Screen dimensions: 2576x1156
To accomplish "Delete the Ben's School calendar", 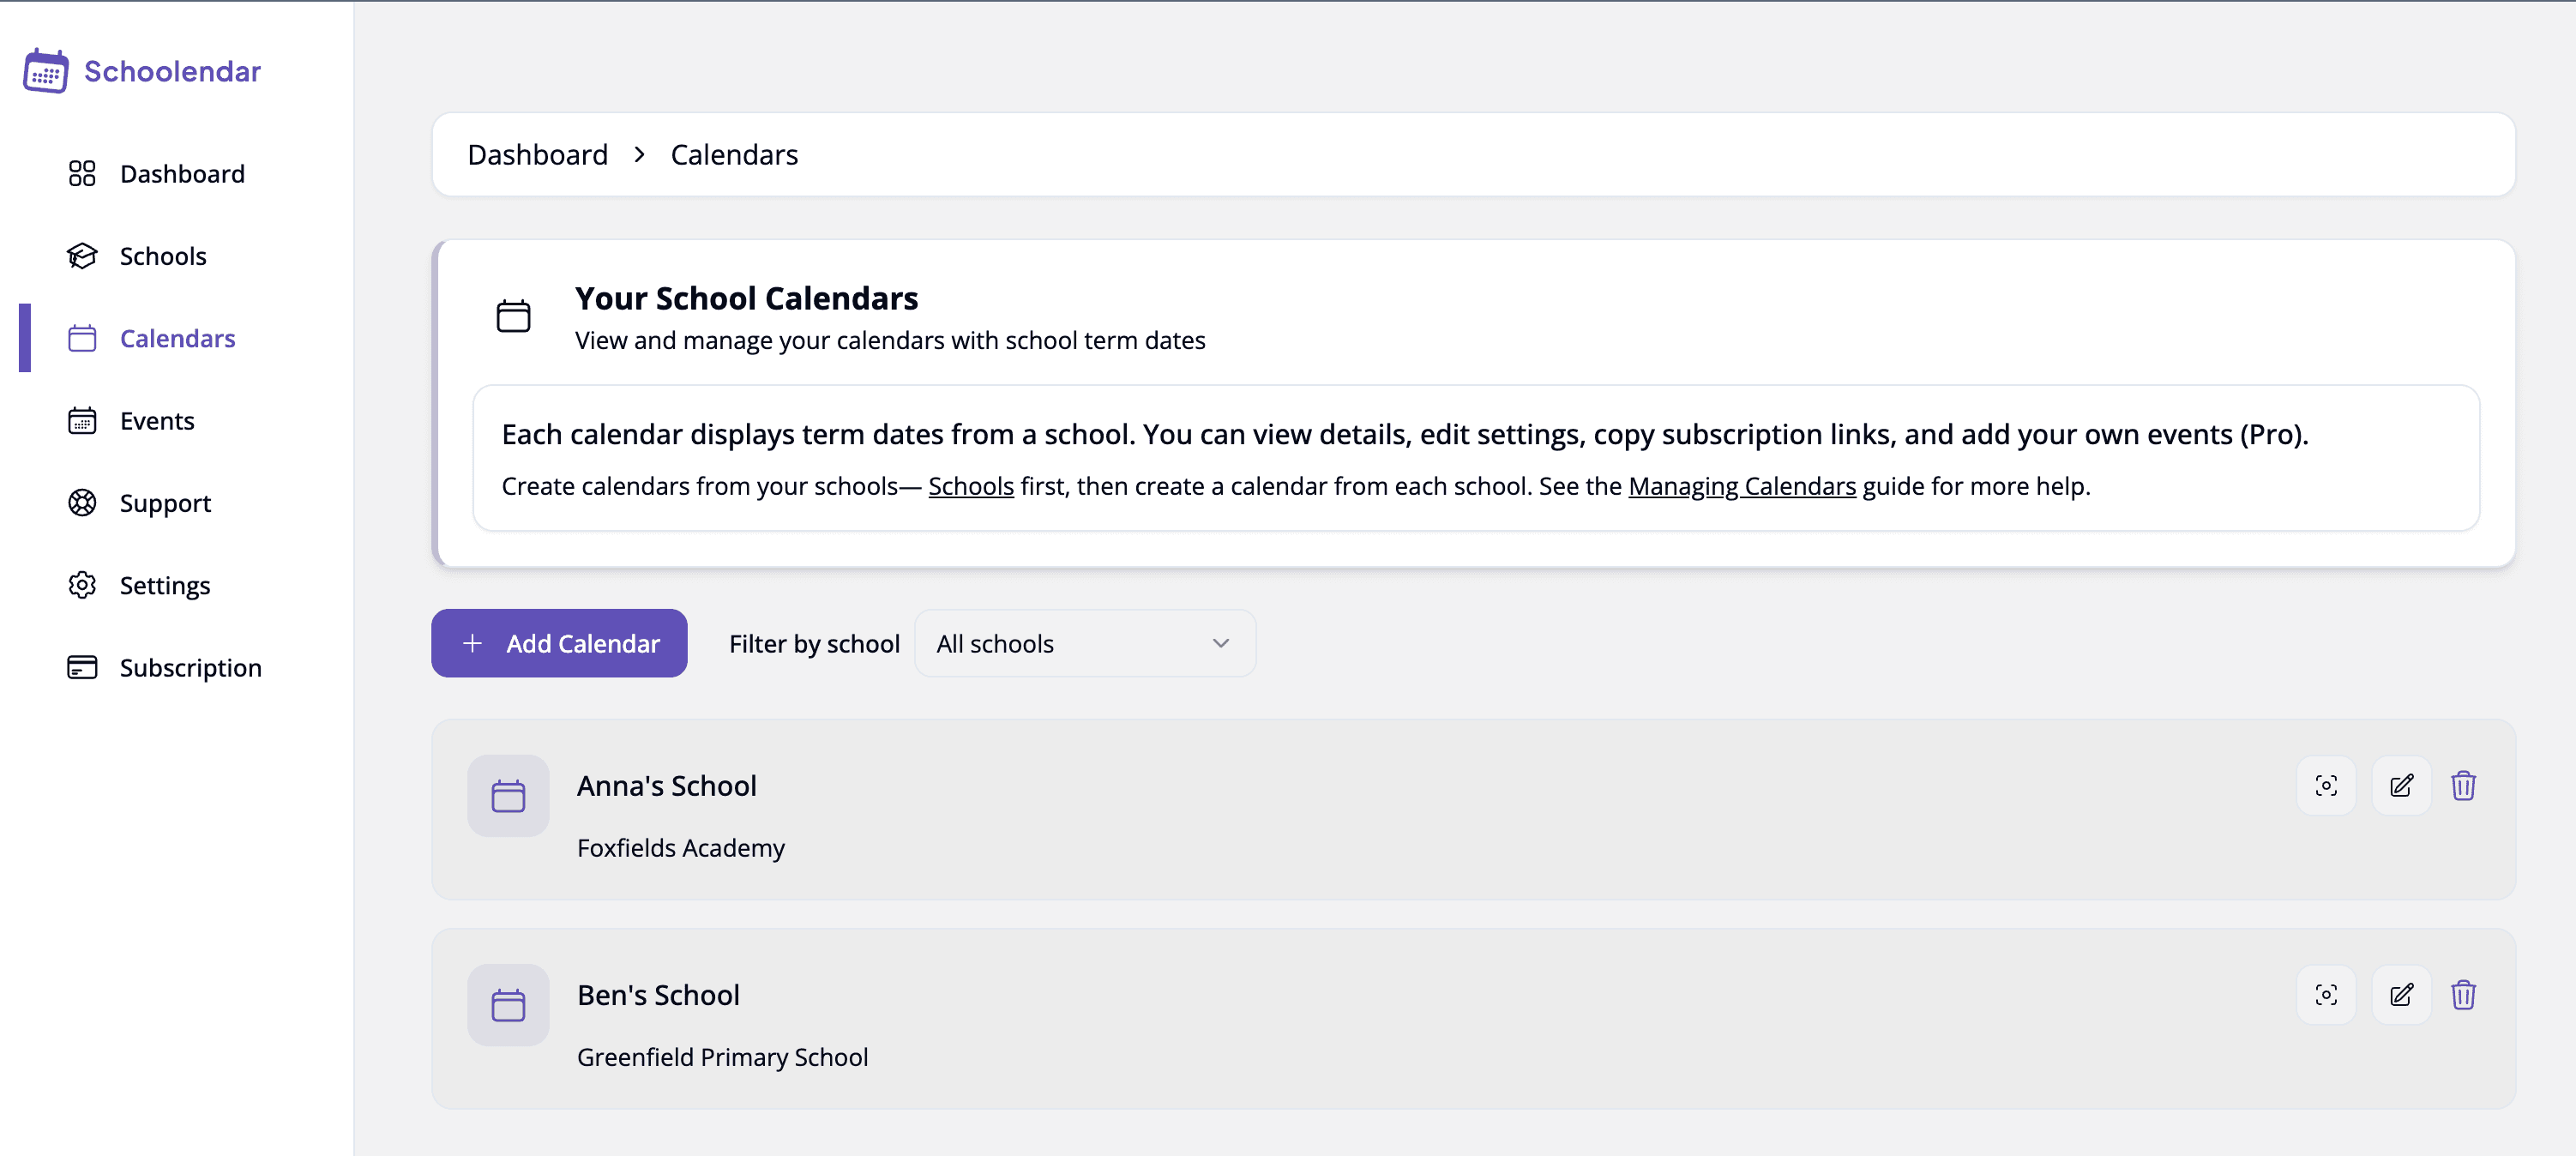I will point(2463,995).
